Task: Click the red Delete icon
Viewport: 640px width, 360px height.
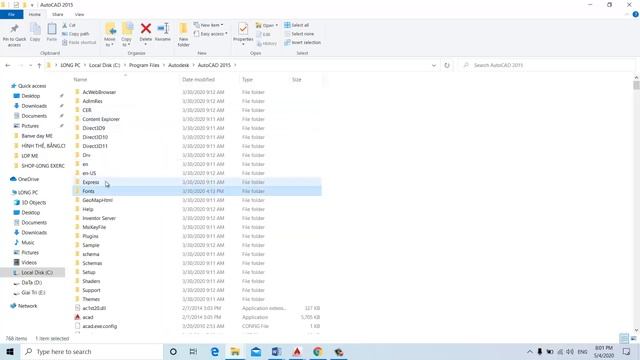Action: (x=146, y=29)
